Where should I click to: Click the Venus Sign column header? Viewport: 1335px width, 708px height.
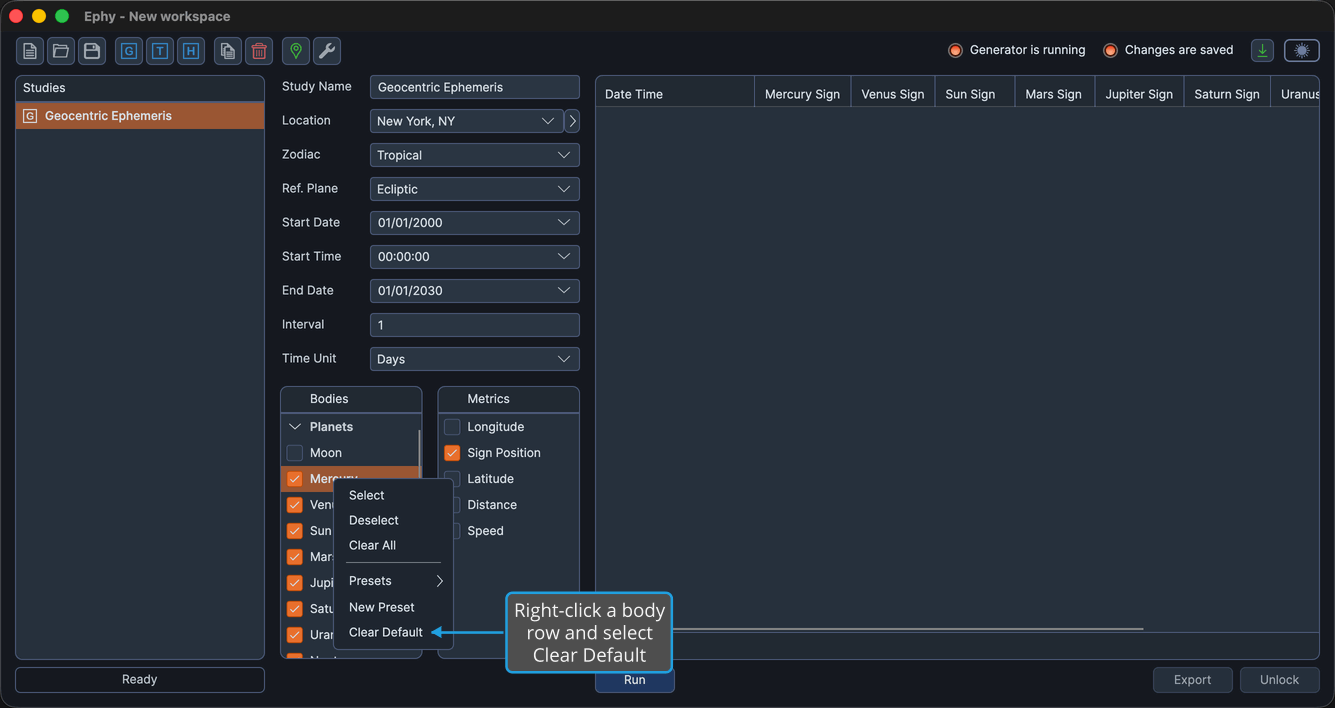click(x=893, y=94)
